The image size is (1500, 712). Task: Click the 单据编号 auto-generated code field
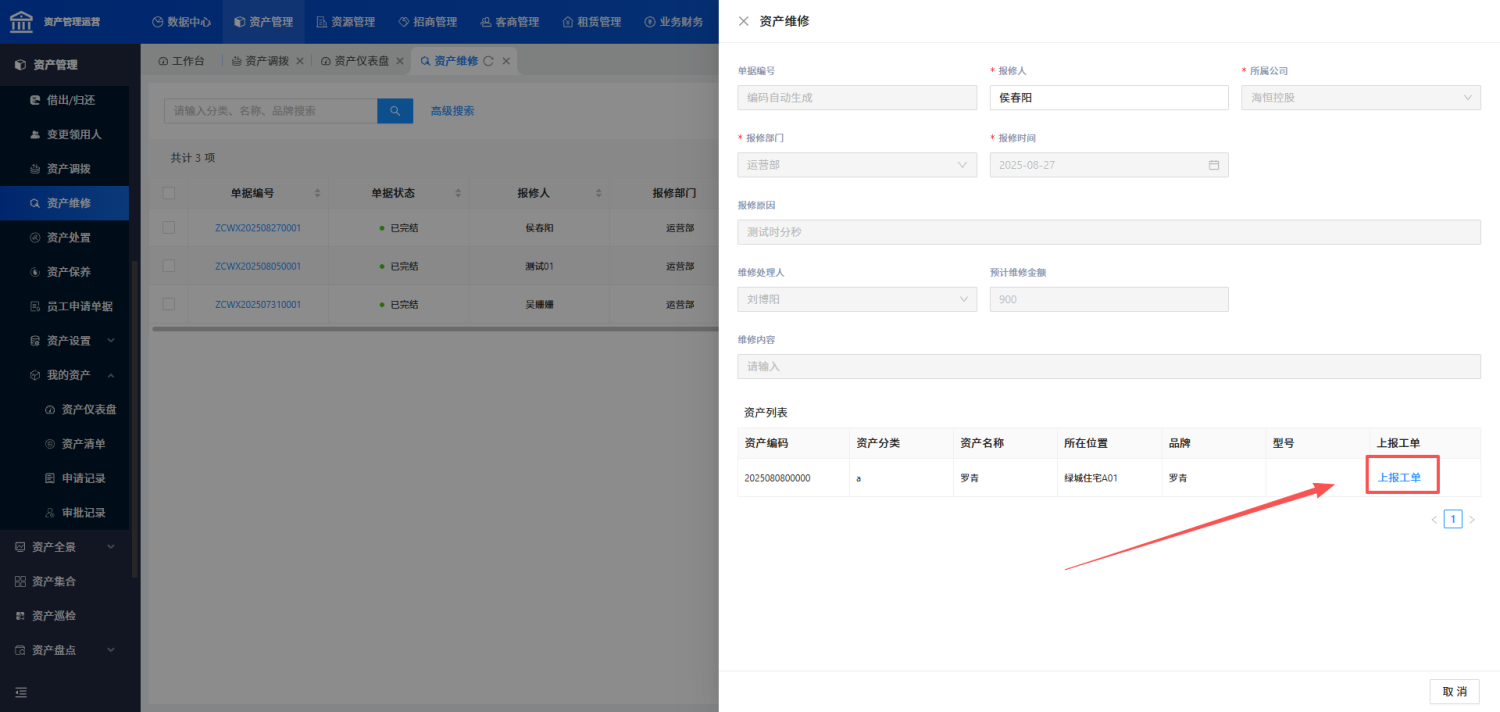[x=857, y=97]
